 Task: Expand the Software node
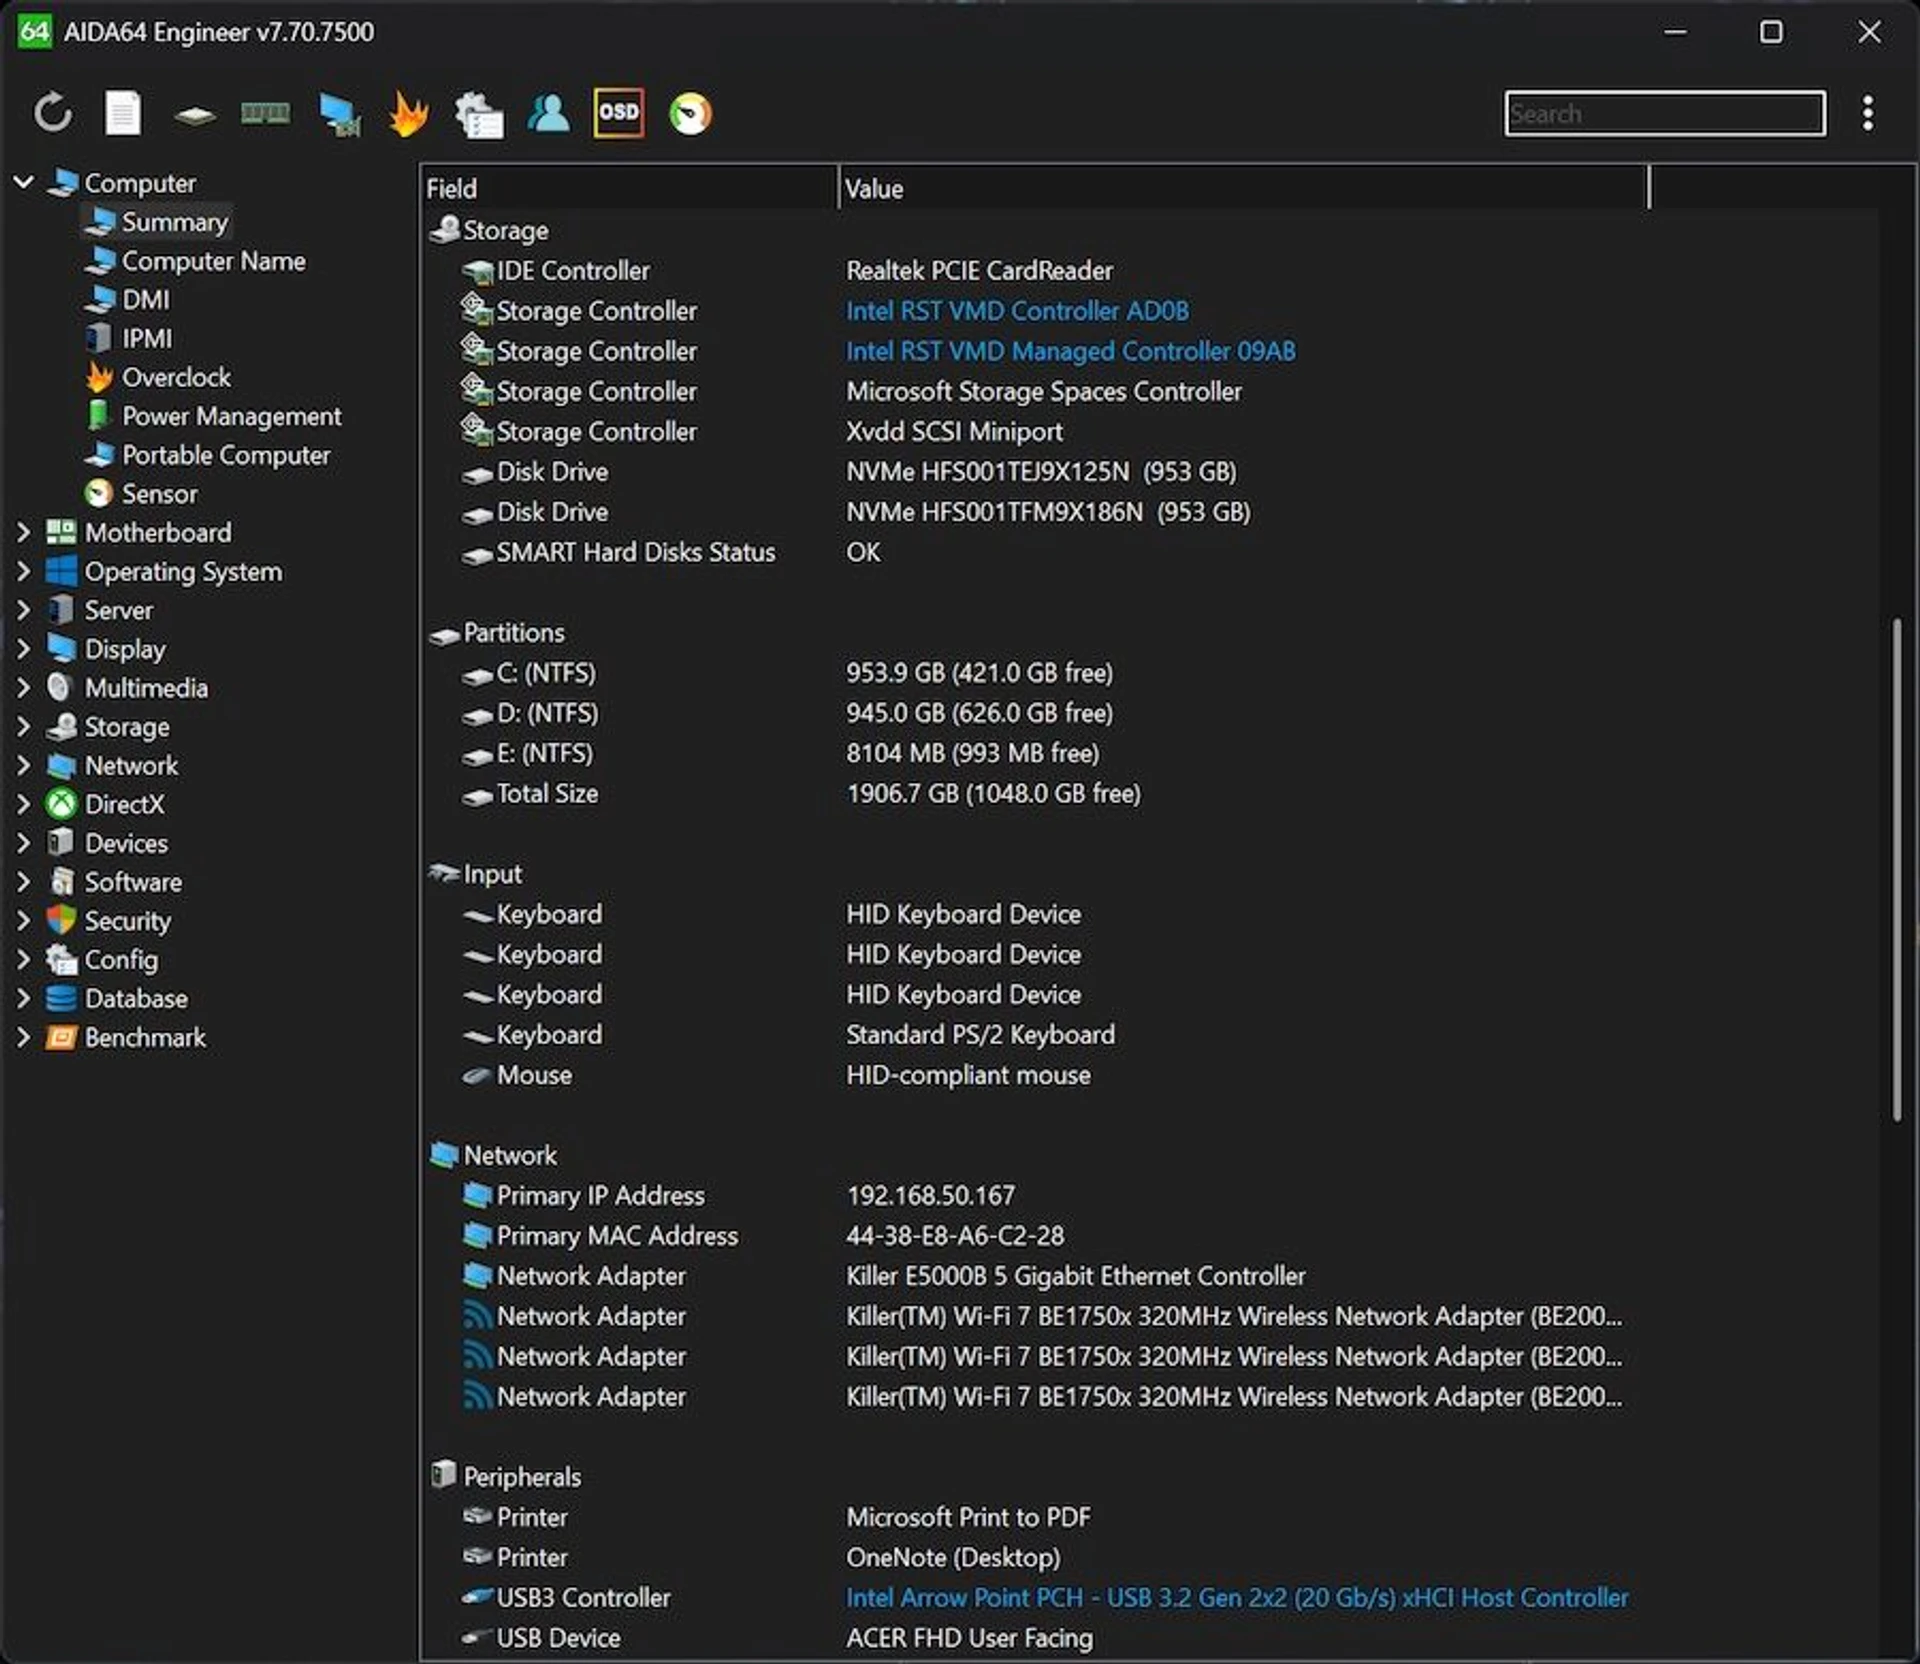[23, 882]
